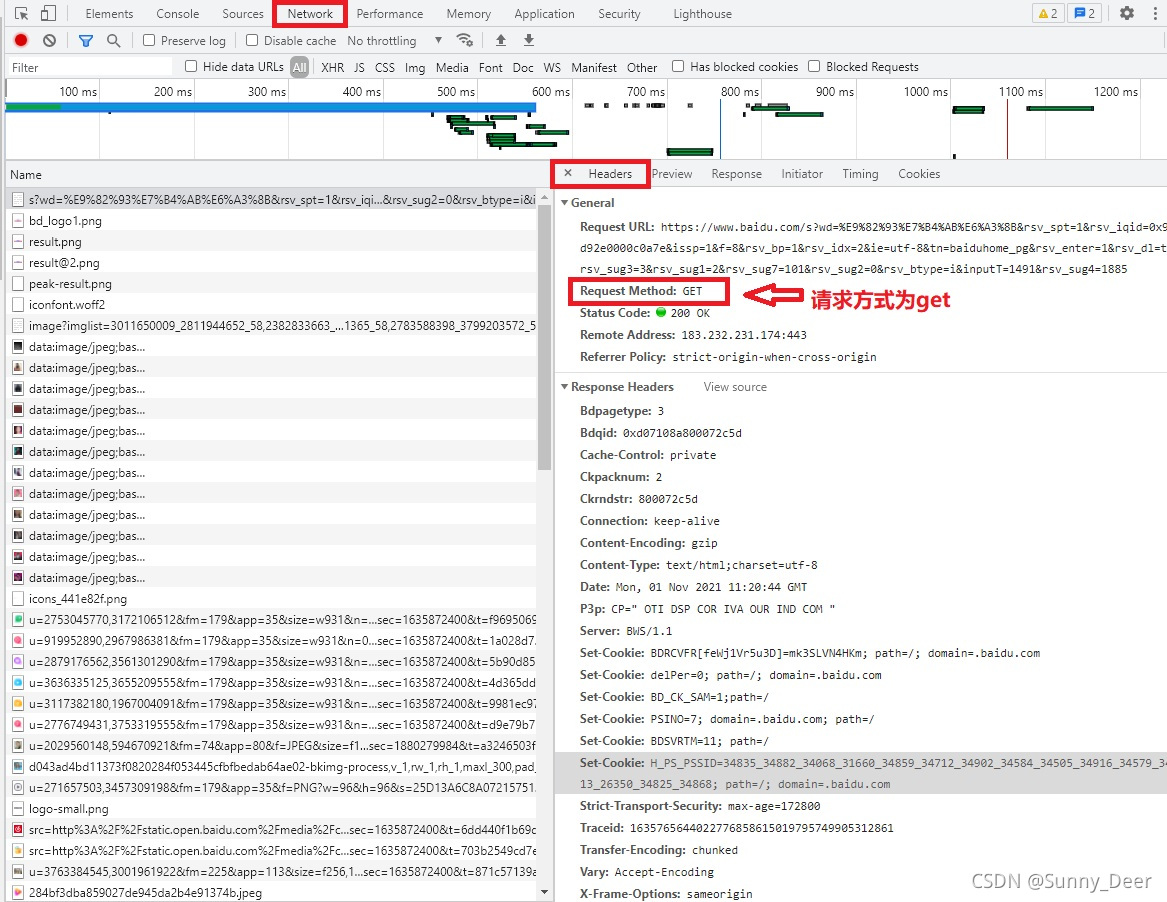Filter requests by Img
Screen dimensions: 1167x902
pos(415,67)
